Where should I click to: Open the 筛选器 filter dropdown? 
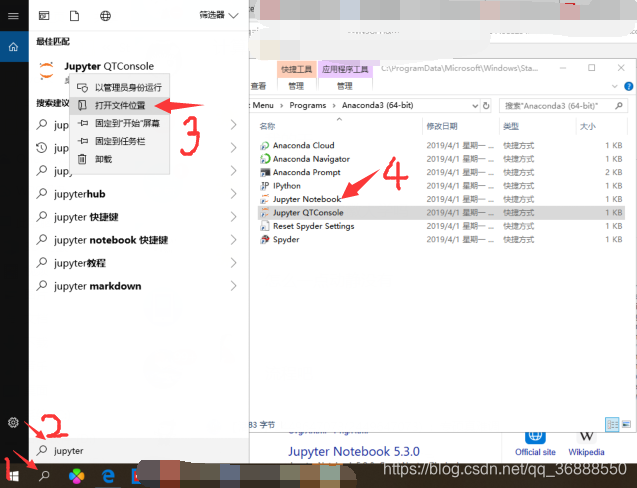(x=218, y=15)
